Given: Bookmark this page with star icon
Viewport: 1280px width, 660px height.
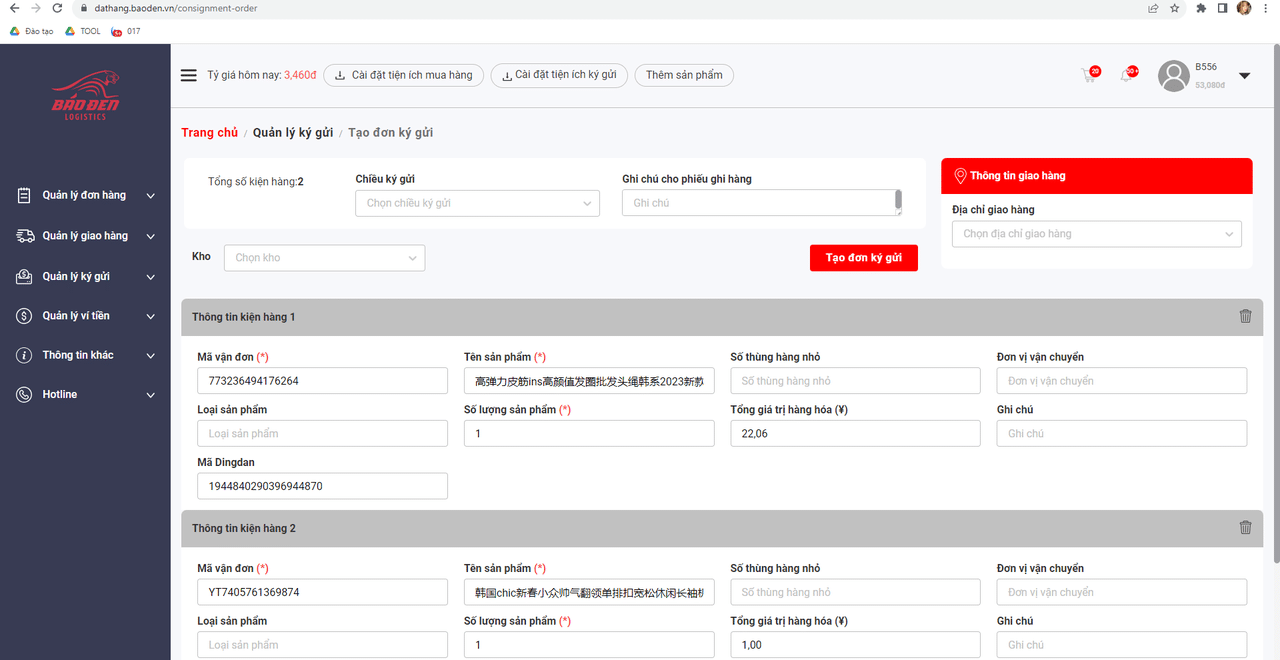Looking at the screenshot, I should coord(1175,8).
